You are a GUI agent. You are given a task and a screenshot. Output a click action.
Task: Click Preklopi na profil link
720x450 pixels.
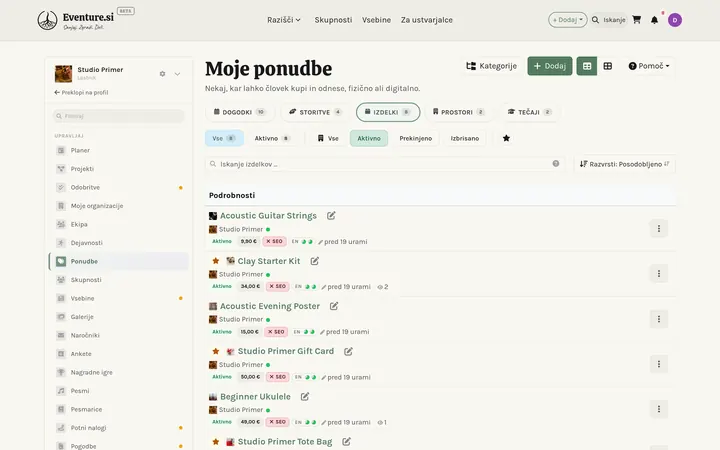pos(81,92)
